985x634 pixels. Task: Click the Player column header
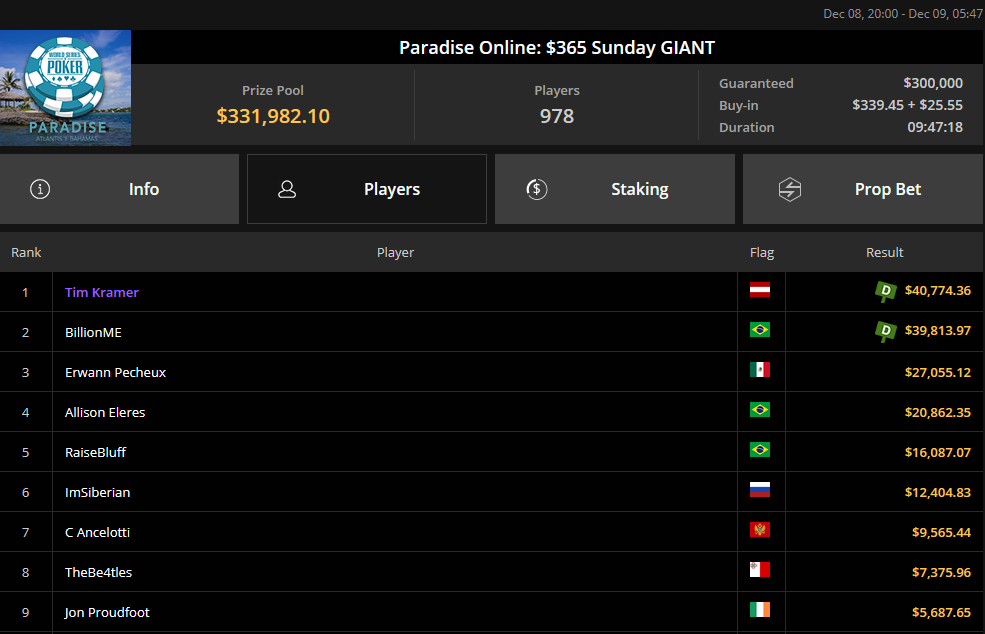tap(395, 252)
